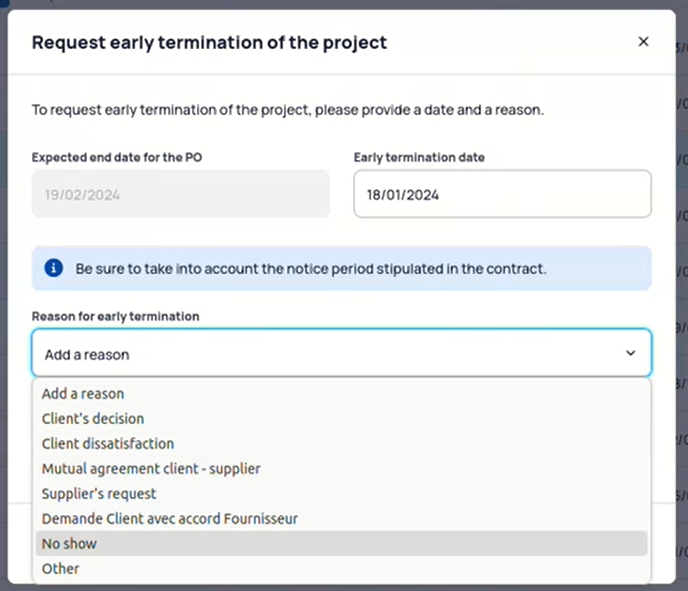Viewport: 688px width, 591px height.
Task: Click the "Reason for early termination" label
Action: 115,316
